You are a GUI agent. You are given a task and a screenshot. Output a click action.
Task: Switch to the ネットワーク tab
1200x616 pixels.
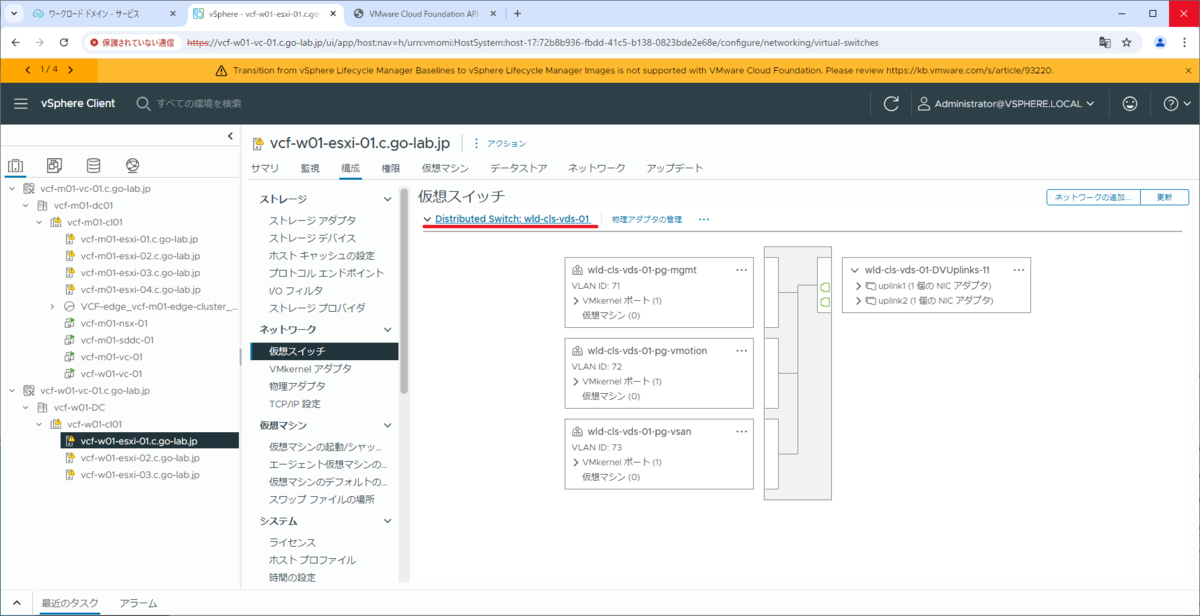(597, 168)
